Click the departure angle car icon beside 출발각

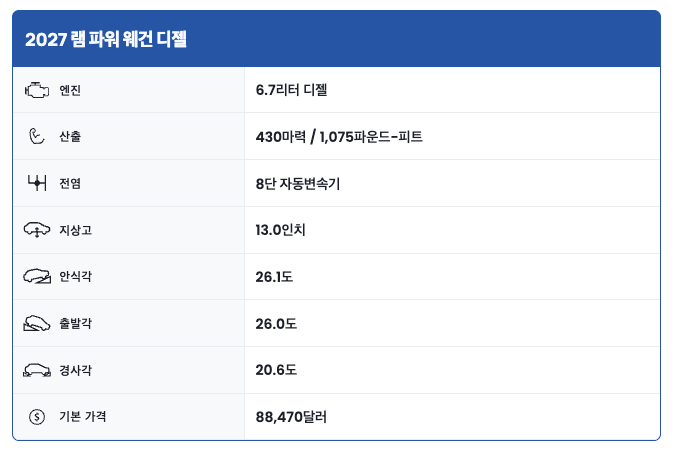37,323
